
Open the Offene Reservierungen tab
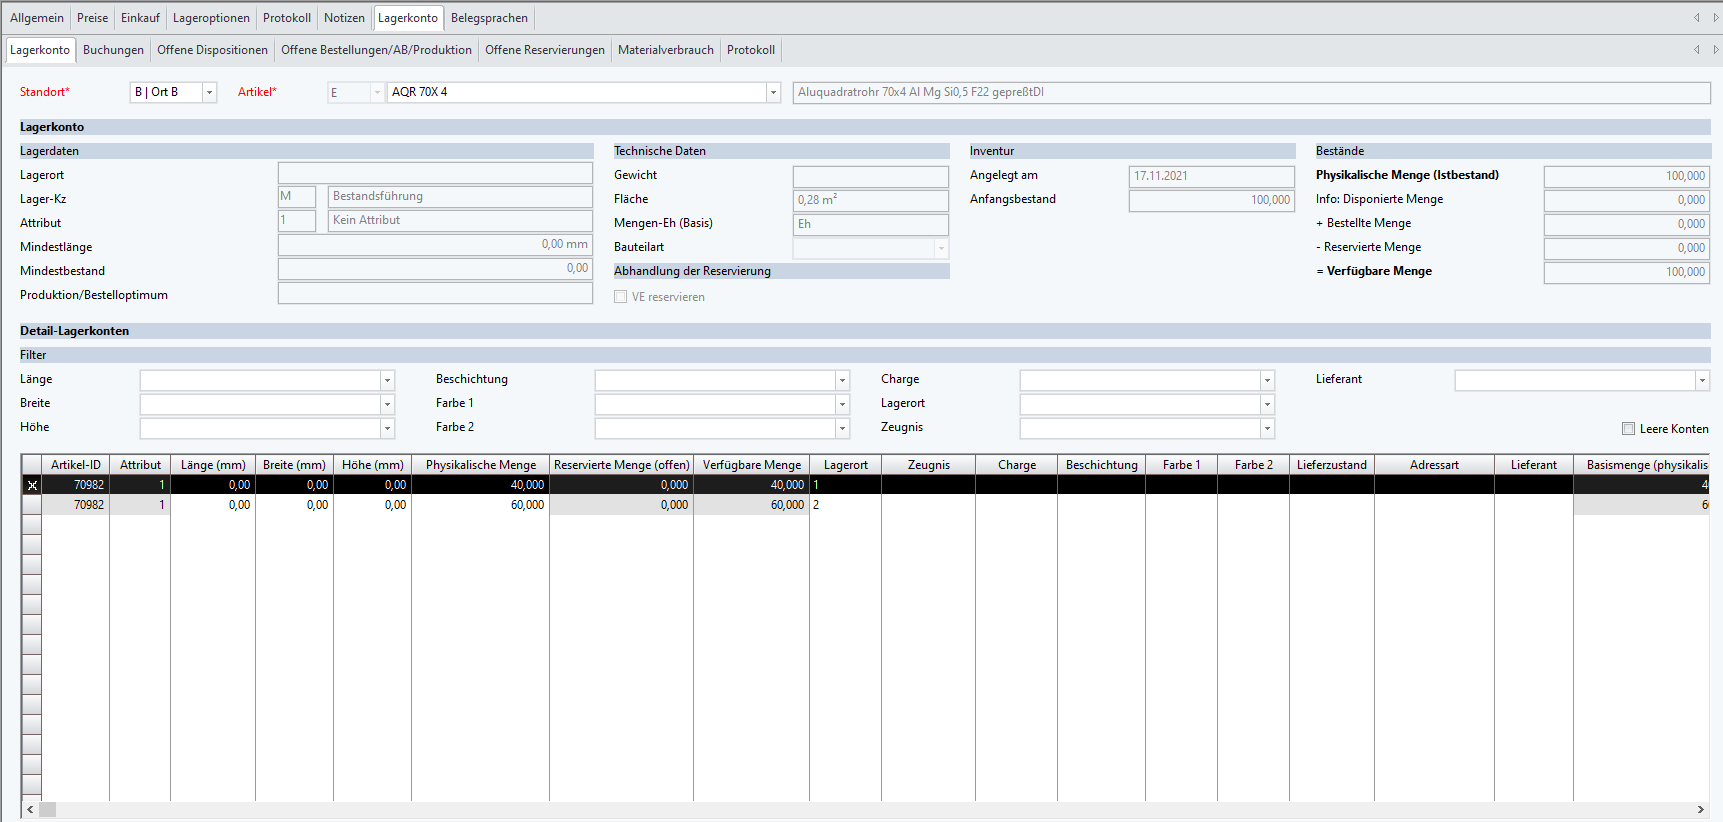pyautogui.click(x=544, y=50)
